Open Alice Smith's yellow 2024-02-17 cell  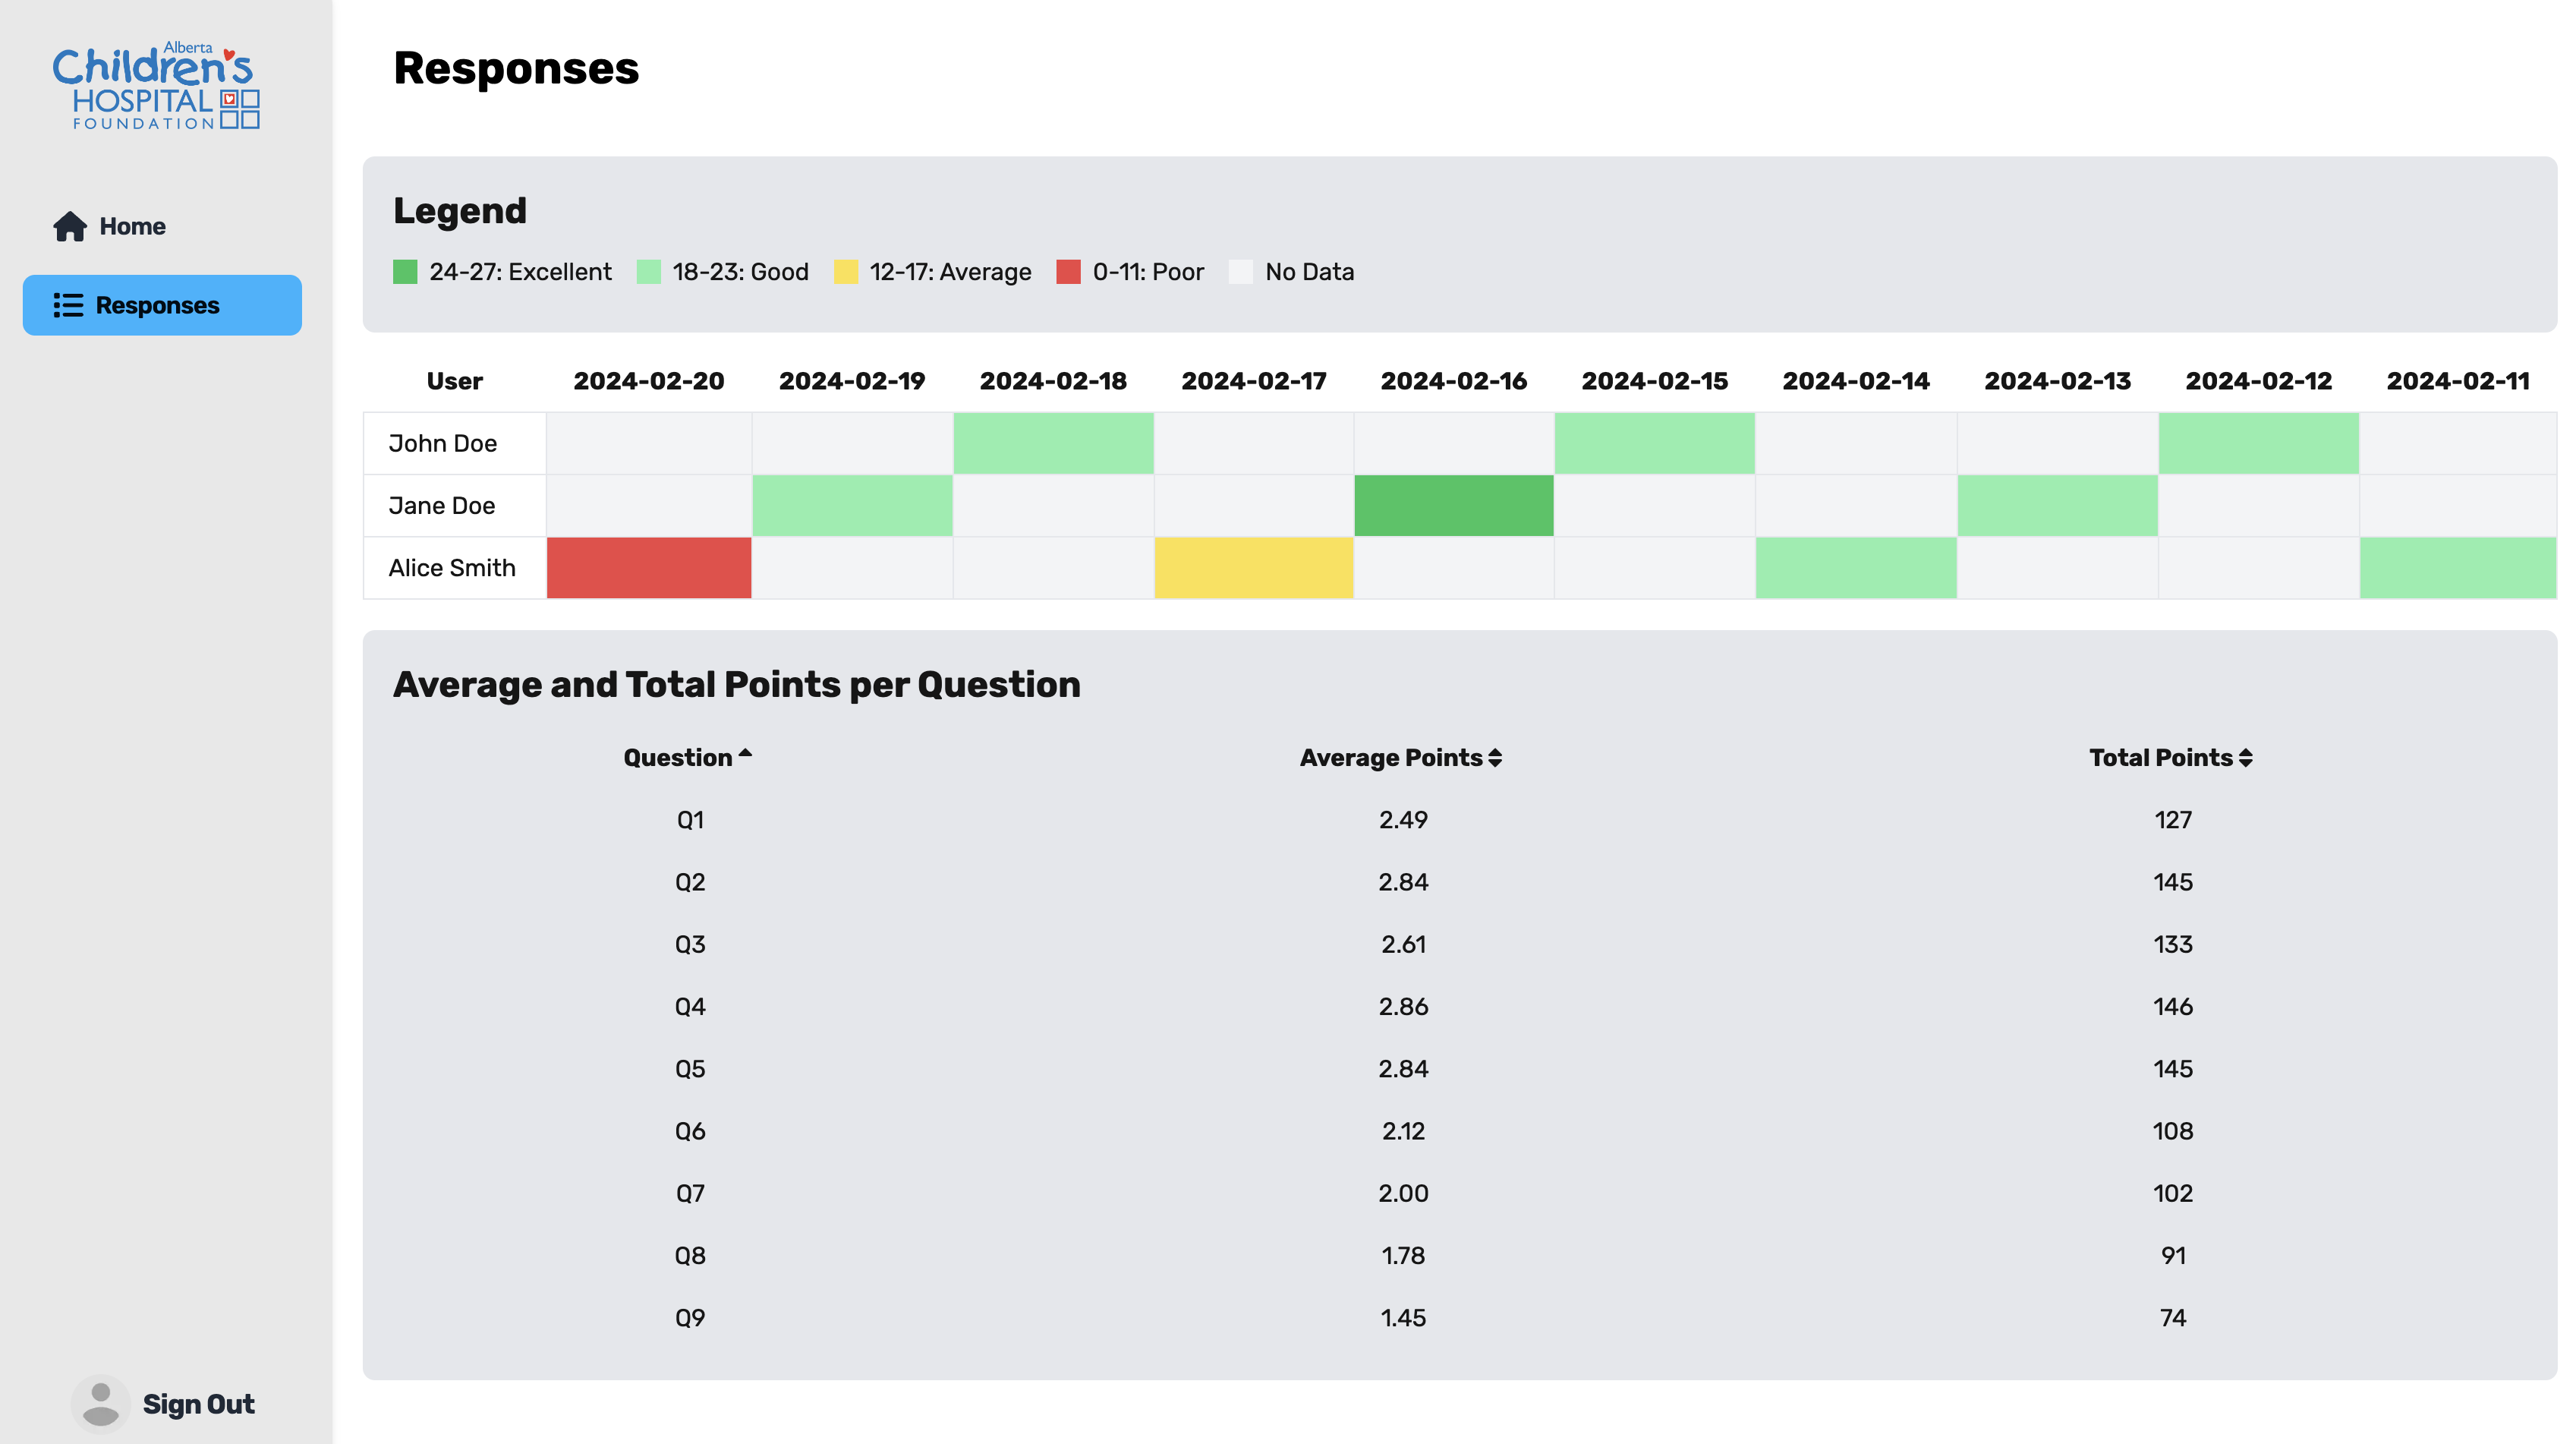click(x=1253, y=568)
